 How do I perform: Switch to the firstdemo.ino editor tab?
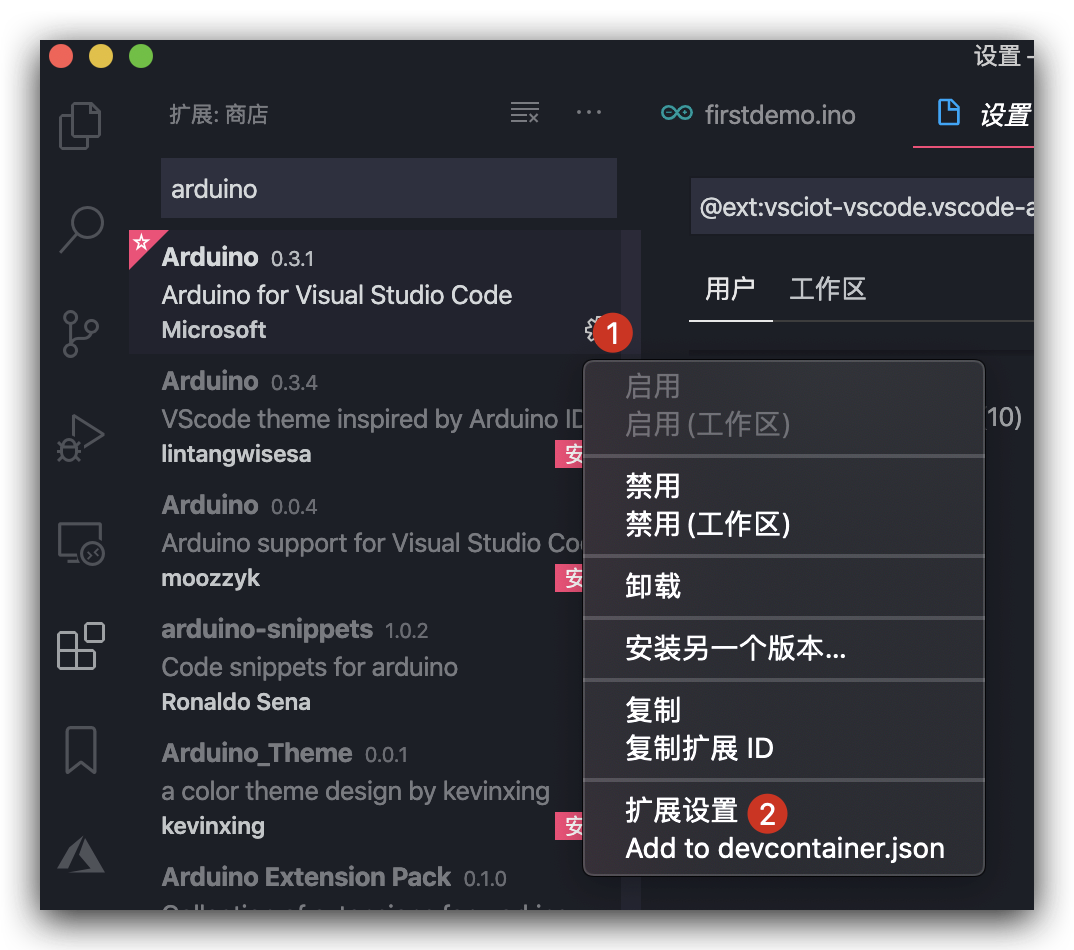[758, 114]
